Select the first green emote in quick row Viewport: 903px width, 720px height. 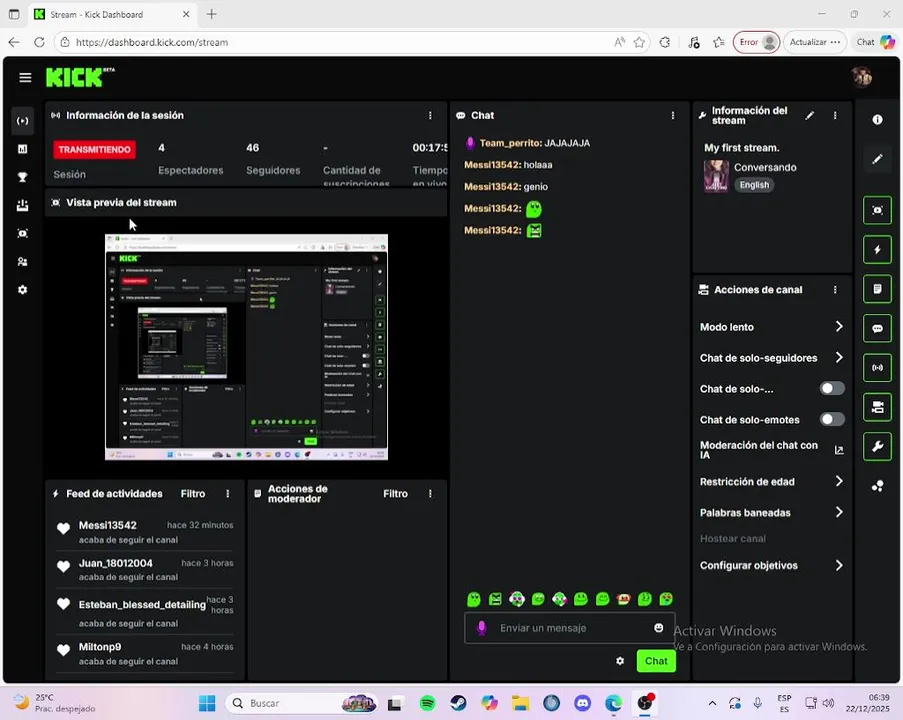(x=473, y=599)
